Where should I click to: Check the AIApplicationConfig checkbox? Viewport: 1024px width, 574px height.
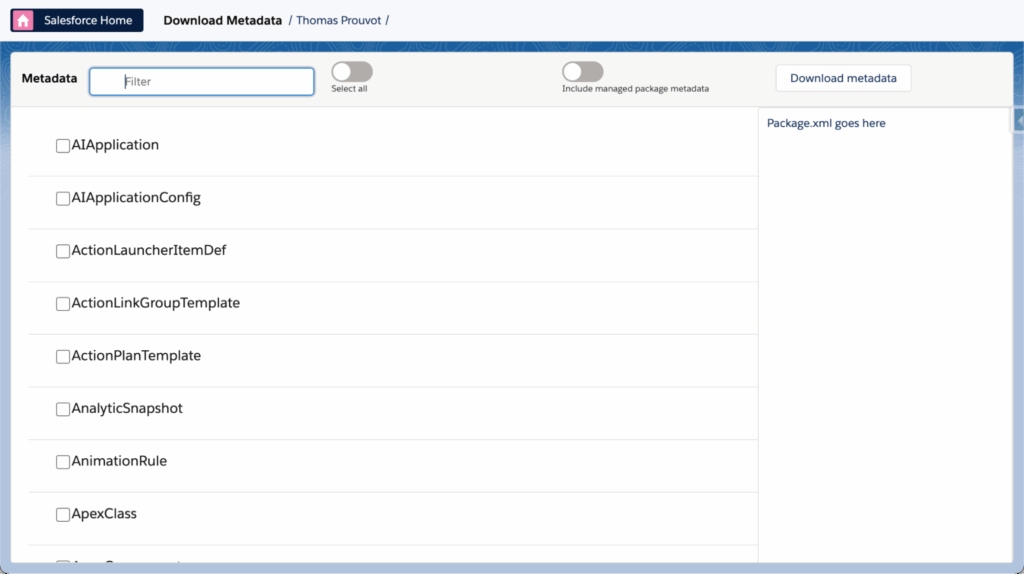click(63, 199)
